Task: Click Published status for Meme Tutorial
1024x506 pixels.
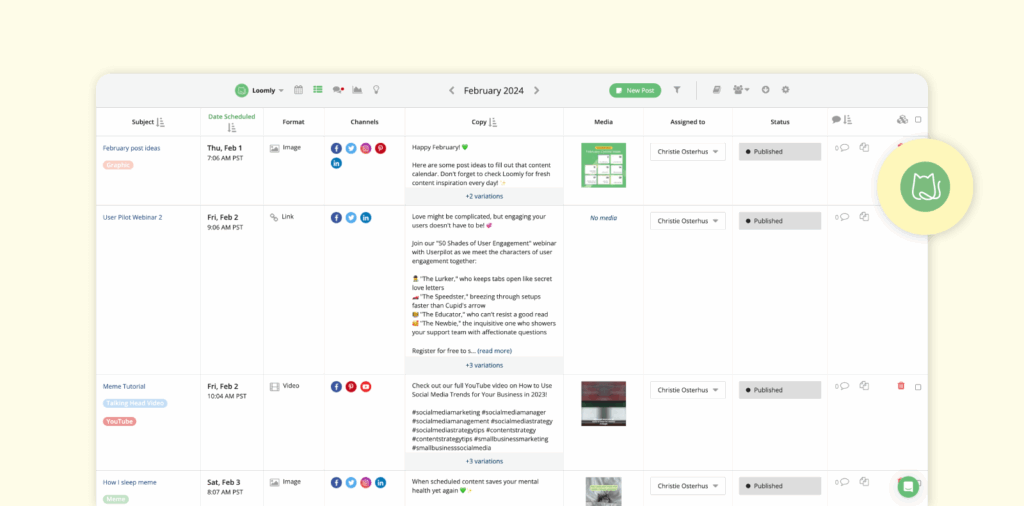Action: pyautogui.click(x=780, y=390)
